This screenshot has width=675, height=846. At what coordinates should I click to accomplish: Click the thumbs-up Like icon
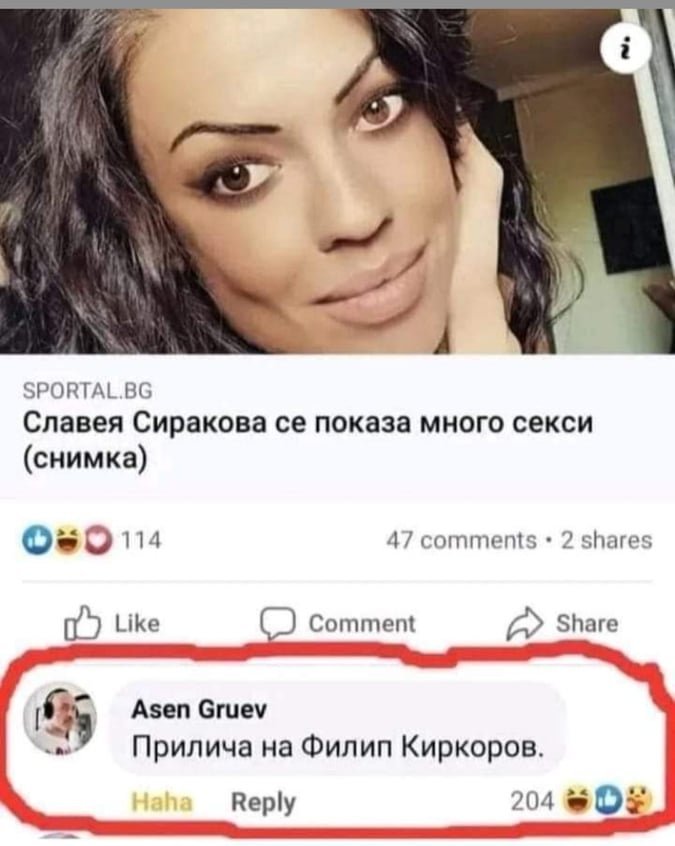[83, 624]
